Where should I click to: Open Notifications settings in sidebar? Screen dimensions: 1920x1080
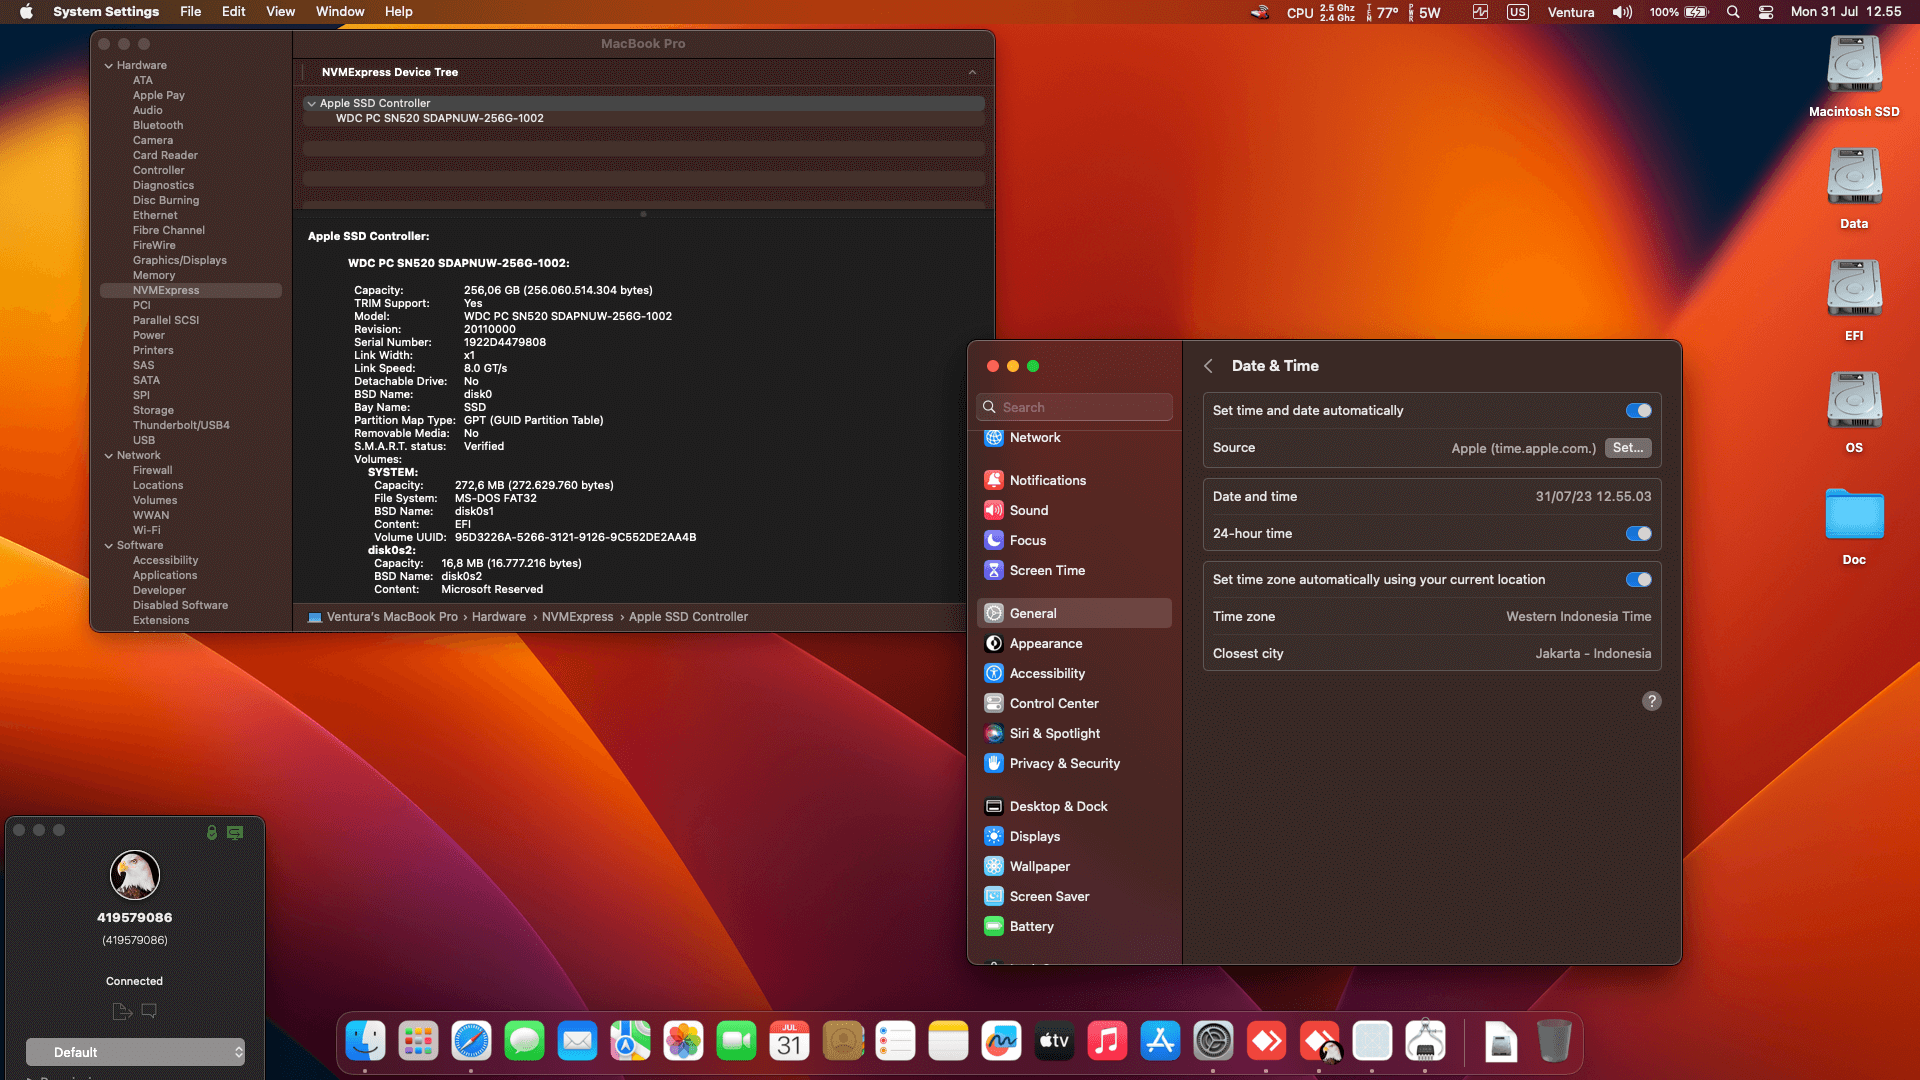click(1074, 480)
